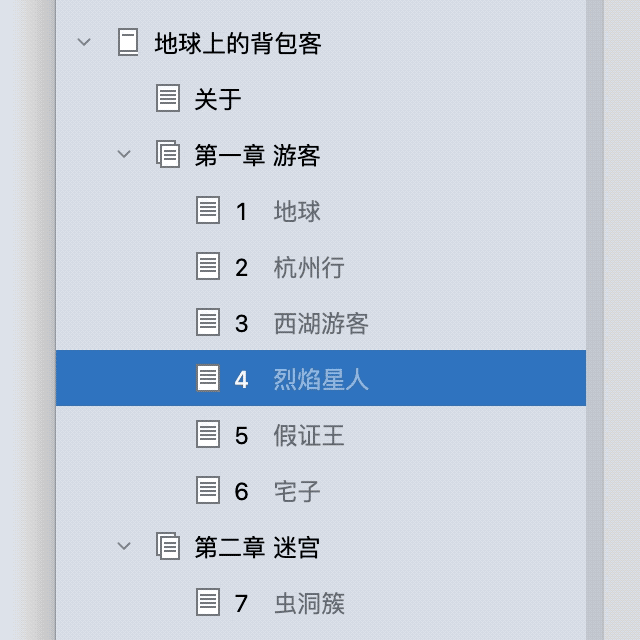Collapse the 第一章 游客 group
Image resolution: width=640 pixels, height=640 pixels.
pos(124,154)
